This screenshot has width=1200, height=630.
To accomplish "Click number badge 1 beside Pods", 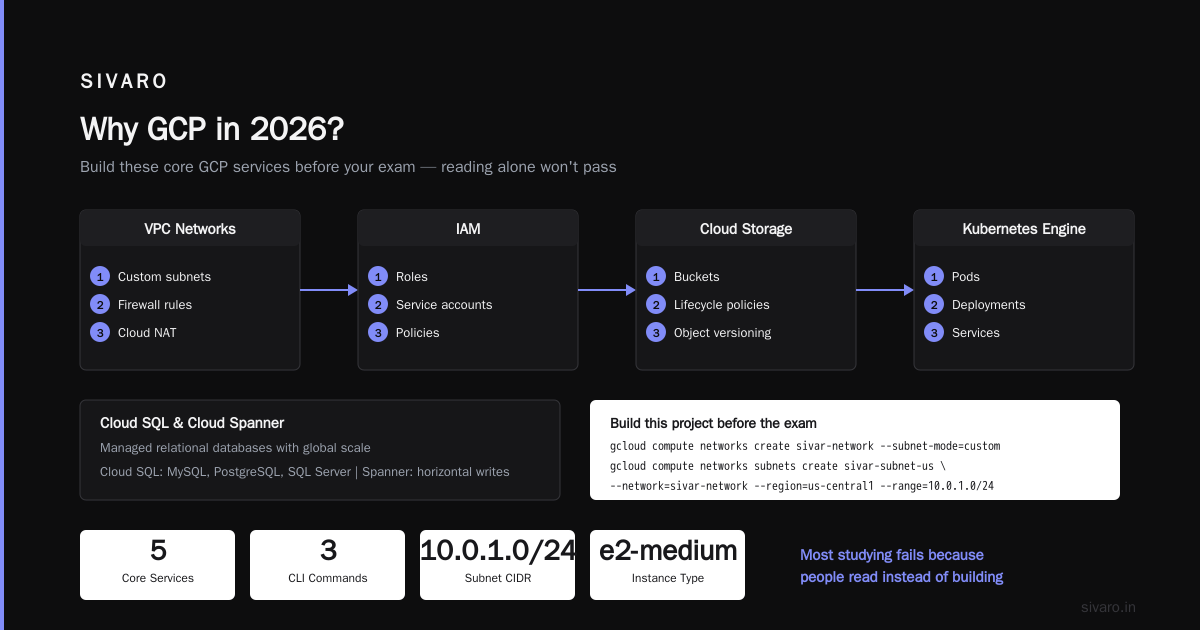I will 933,277.
